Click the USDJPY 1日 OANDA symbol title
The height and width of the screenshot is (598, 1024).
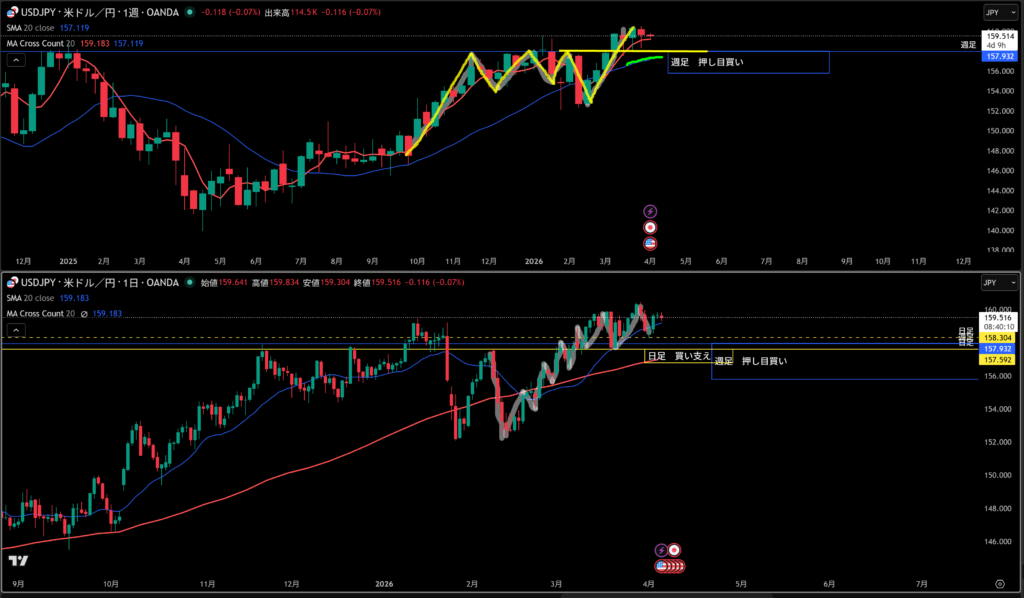[x=100, y=283]
